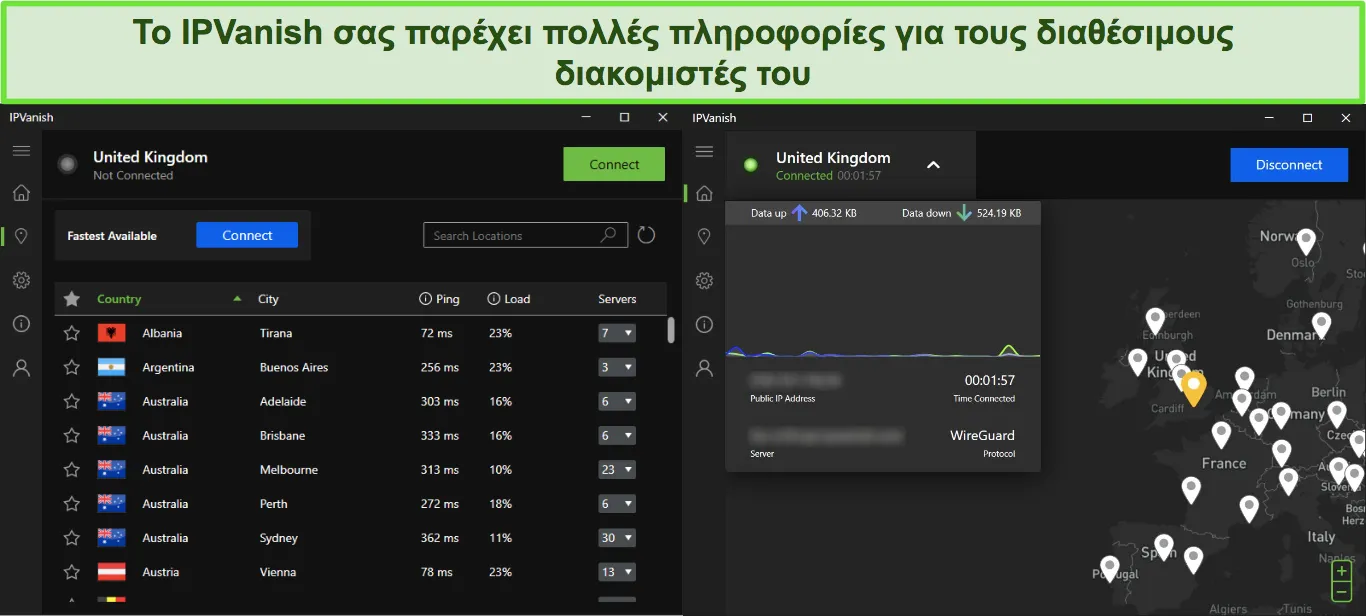Favorite Australia Melbourne with star
Viewport: 1366px width, 616px height.
click(x=71, y=469)
